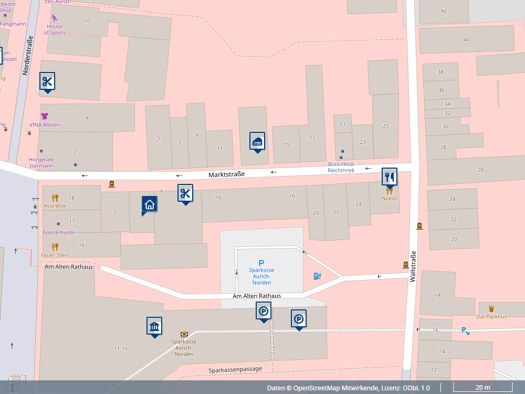The image size is (525, 394).
Task: Select the Marktstraße street label
Action: 227,174
